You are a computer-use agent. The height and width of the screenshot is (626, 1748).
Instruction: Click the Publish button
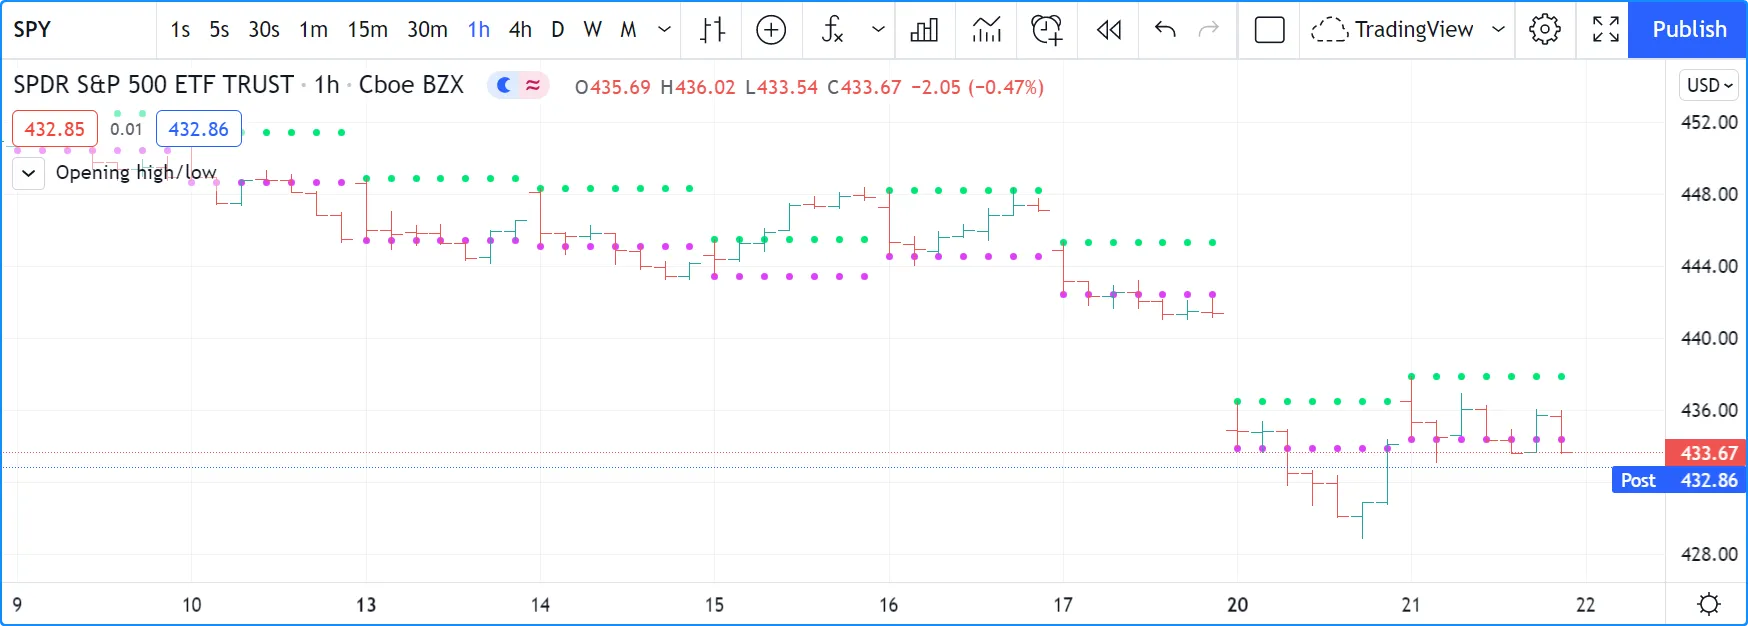tap(1688, 30)
